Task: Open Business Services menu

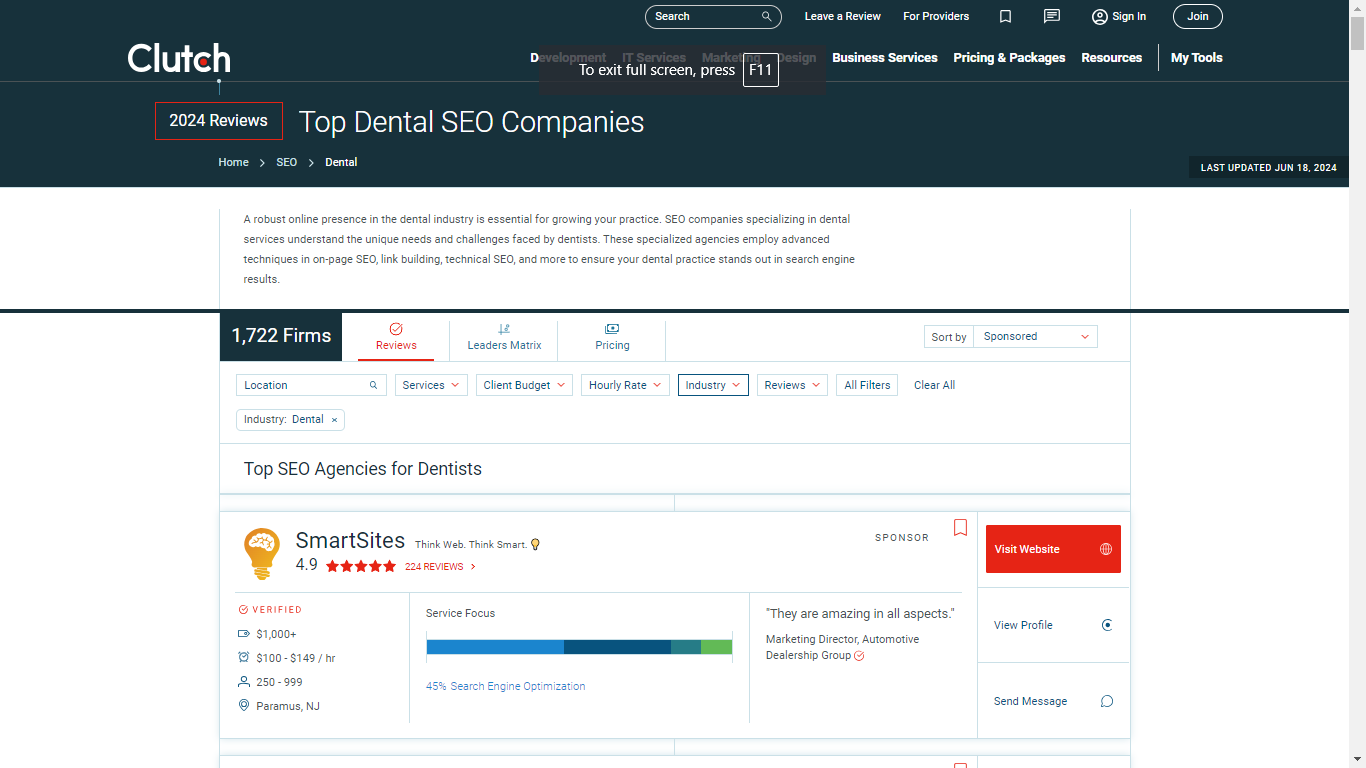Action: 885,58
